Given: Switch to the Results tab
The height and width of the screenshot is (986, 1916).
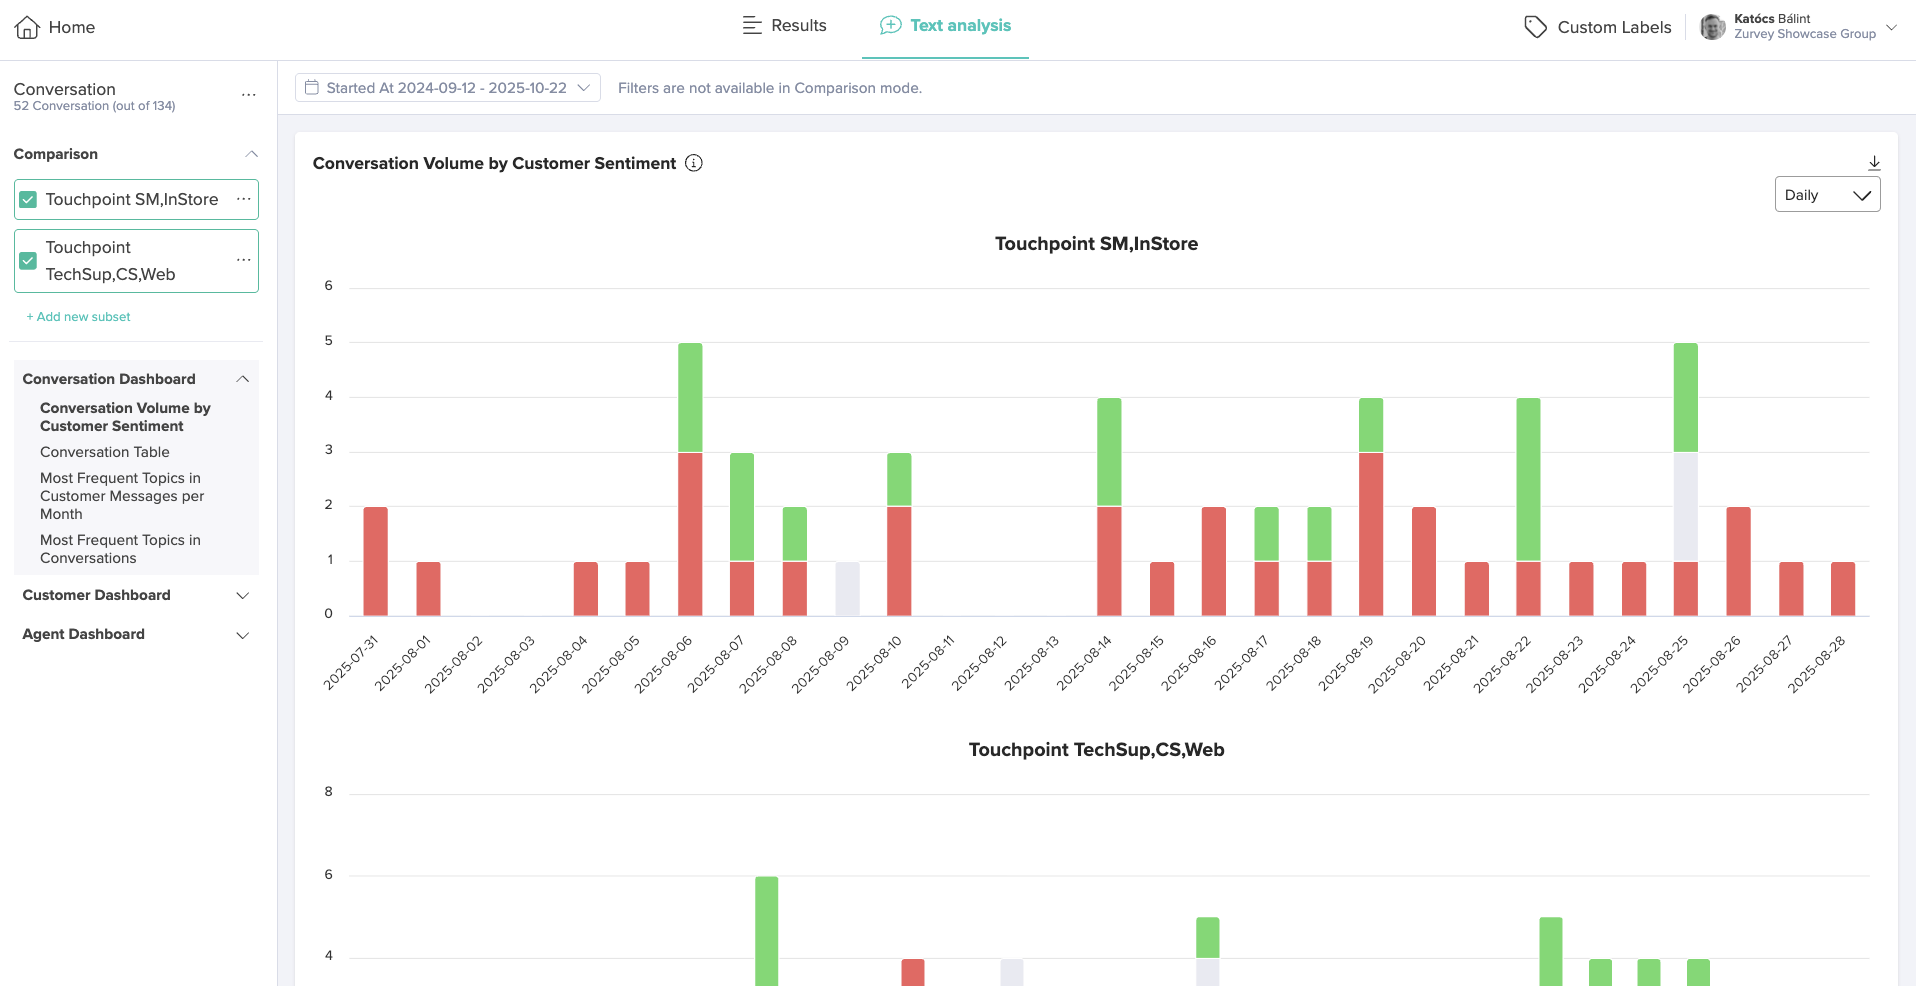Looking at the screenshot, I should [785, 26].
